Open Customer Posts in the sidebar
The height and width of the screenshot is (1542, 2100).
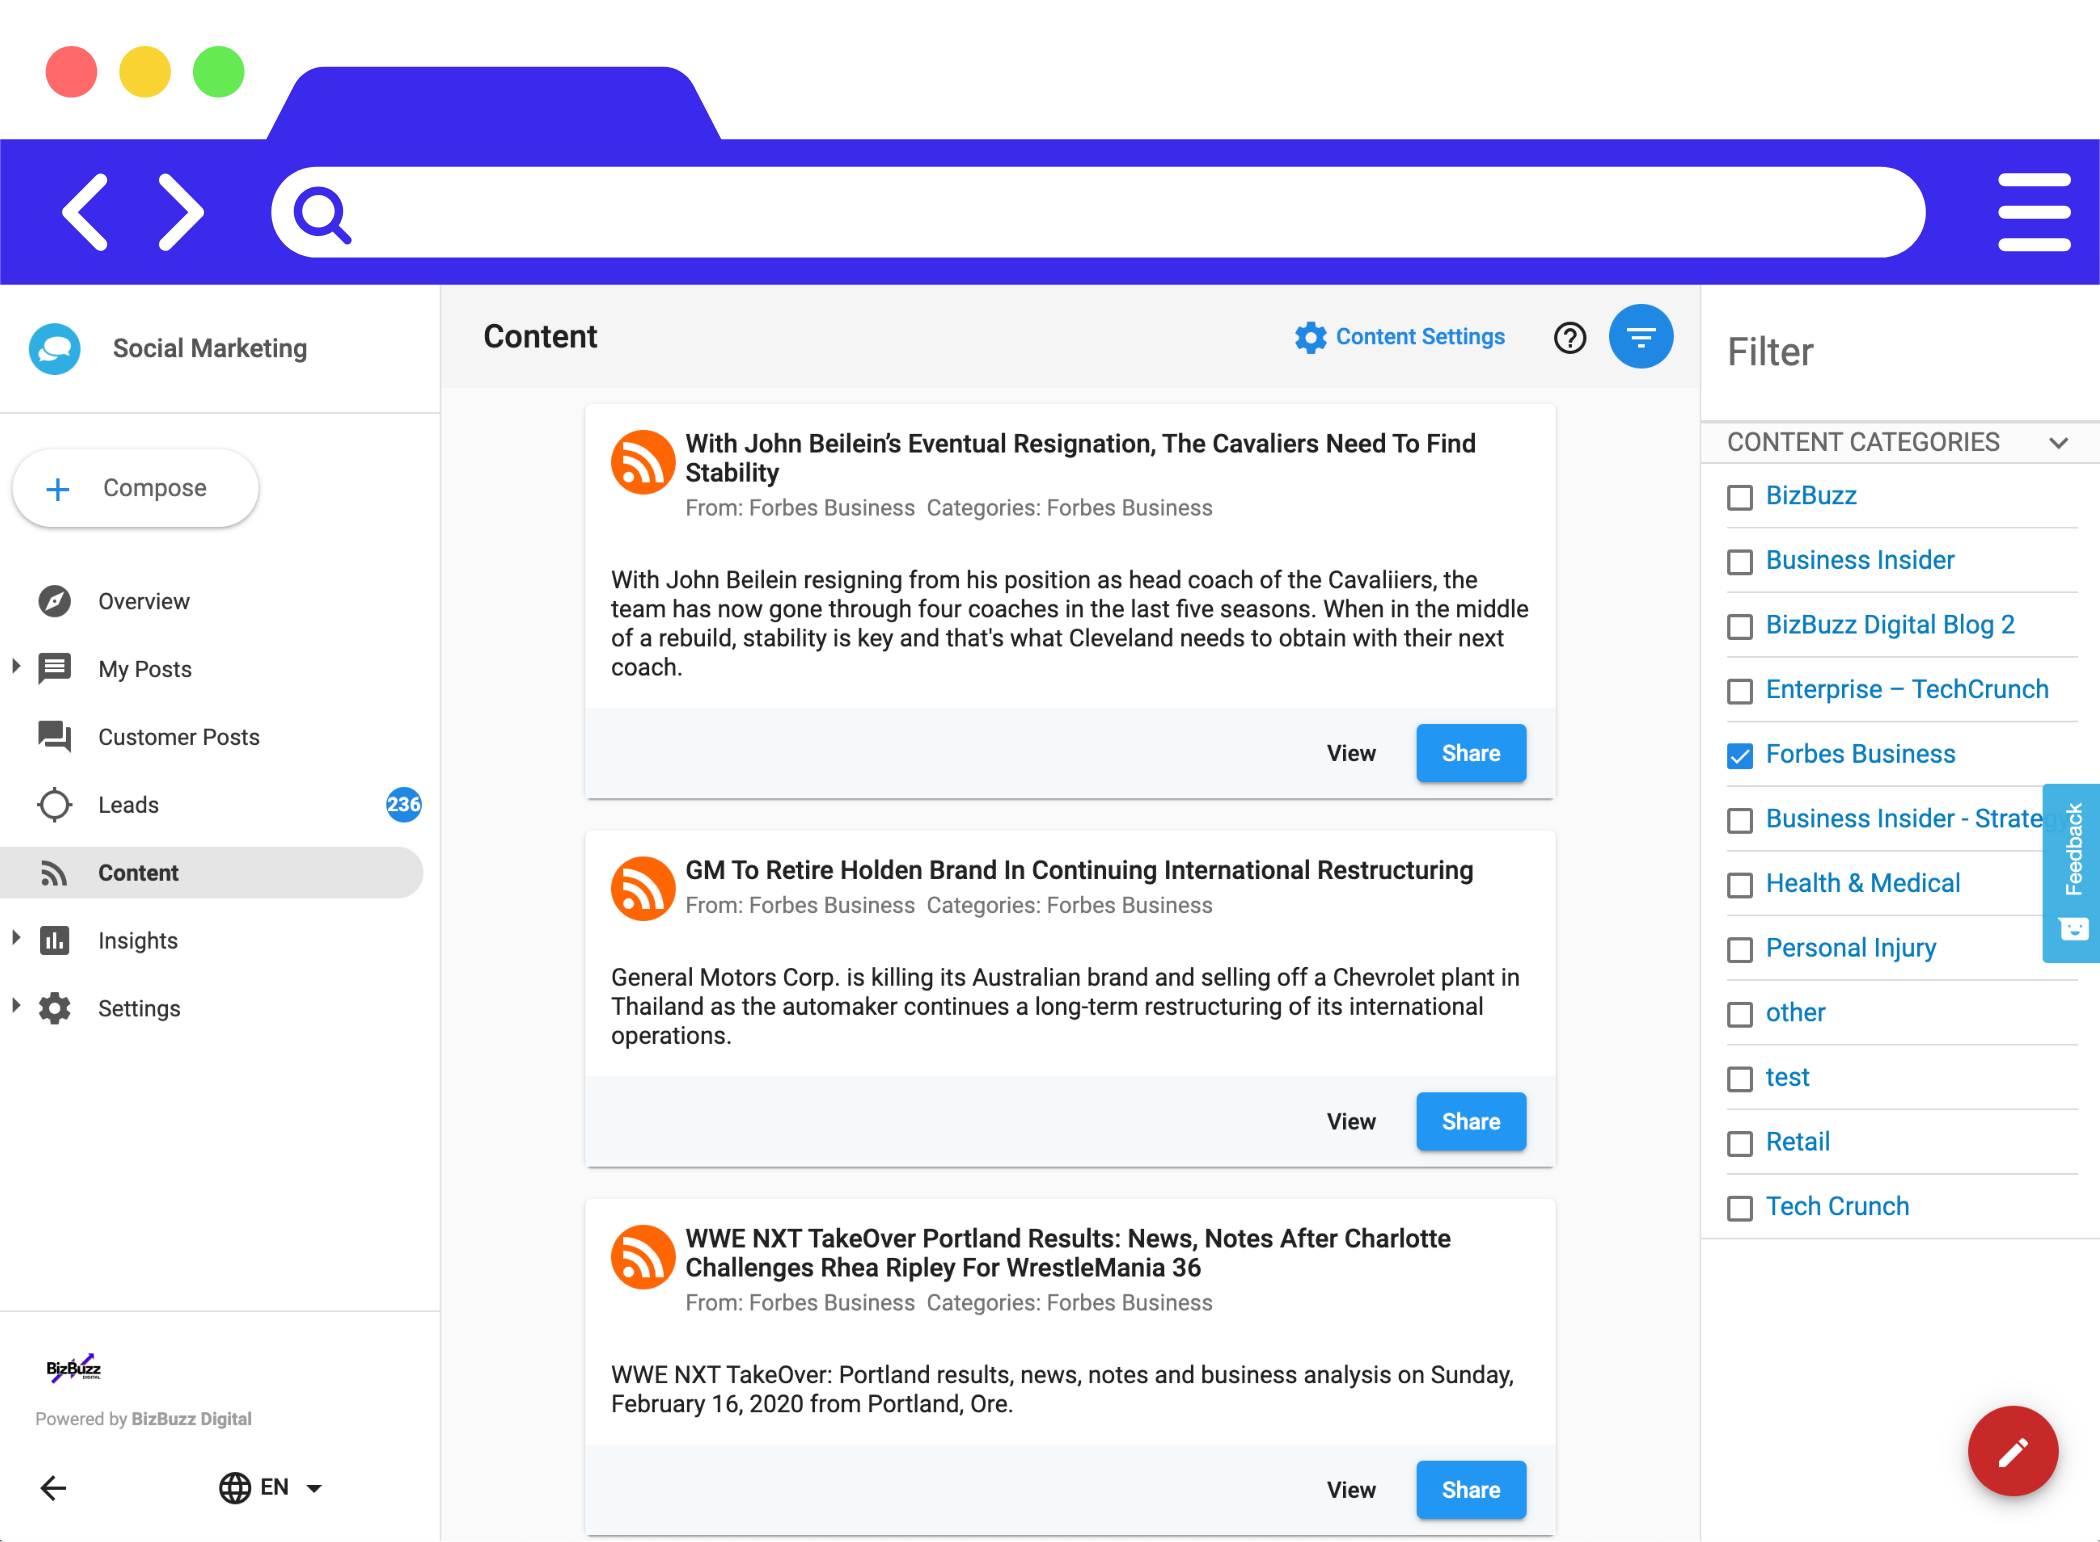(212, 737)
